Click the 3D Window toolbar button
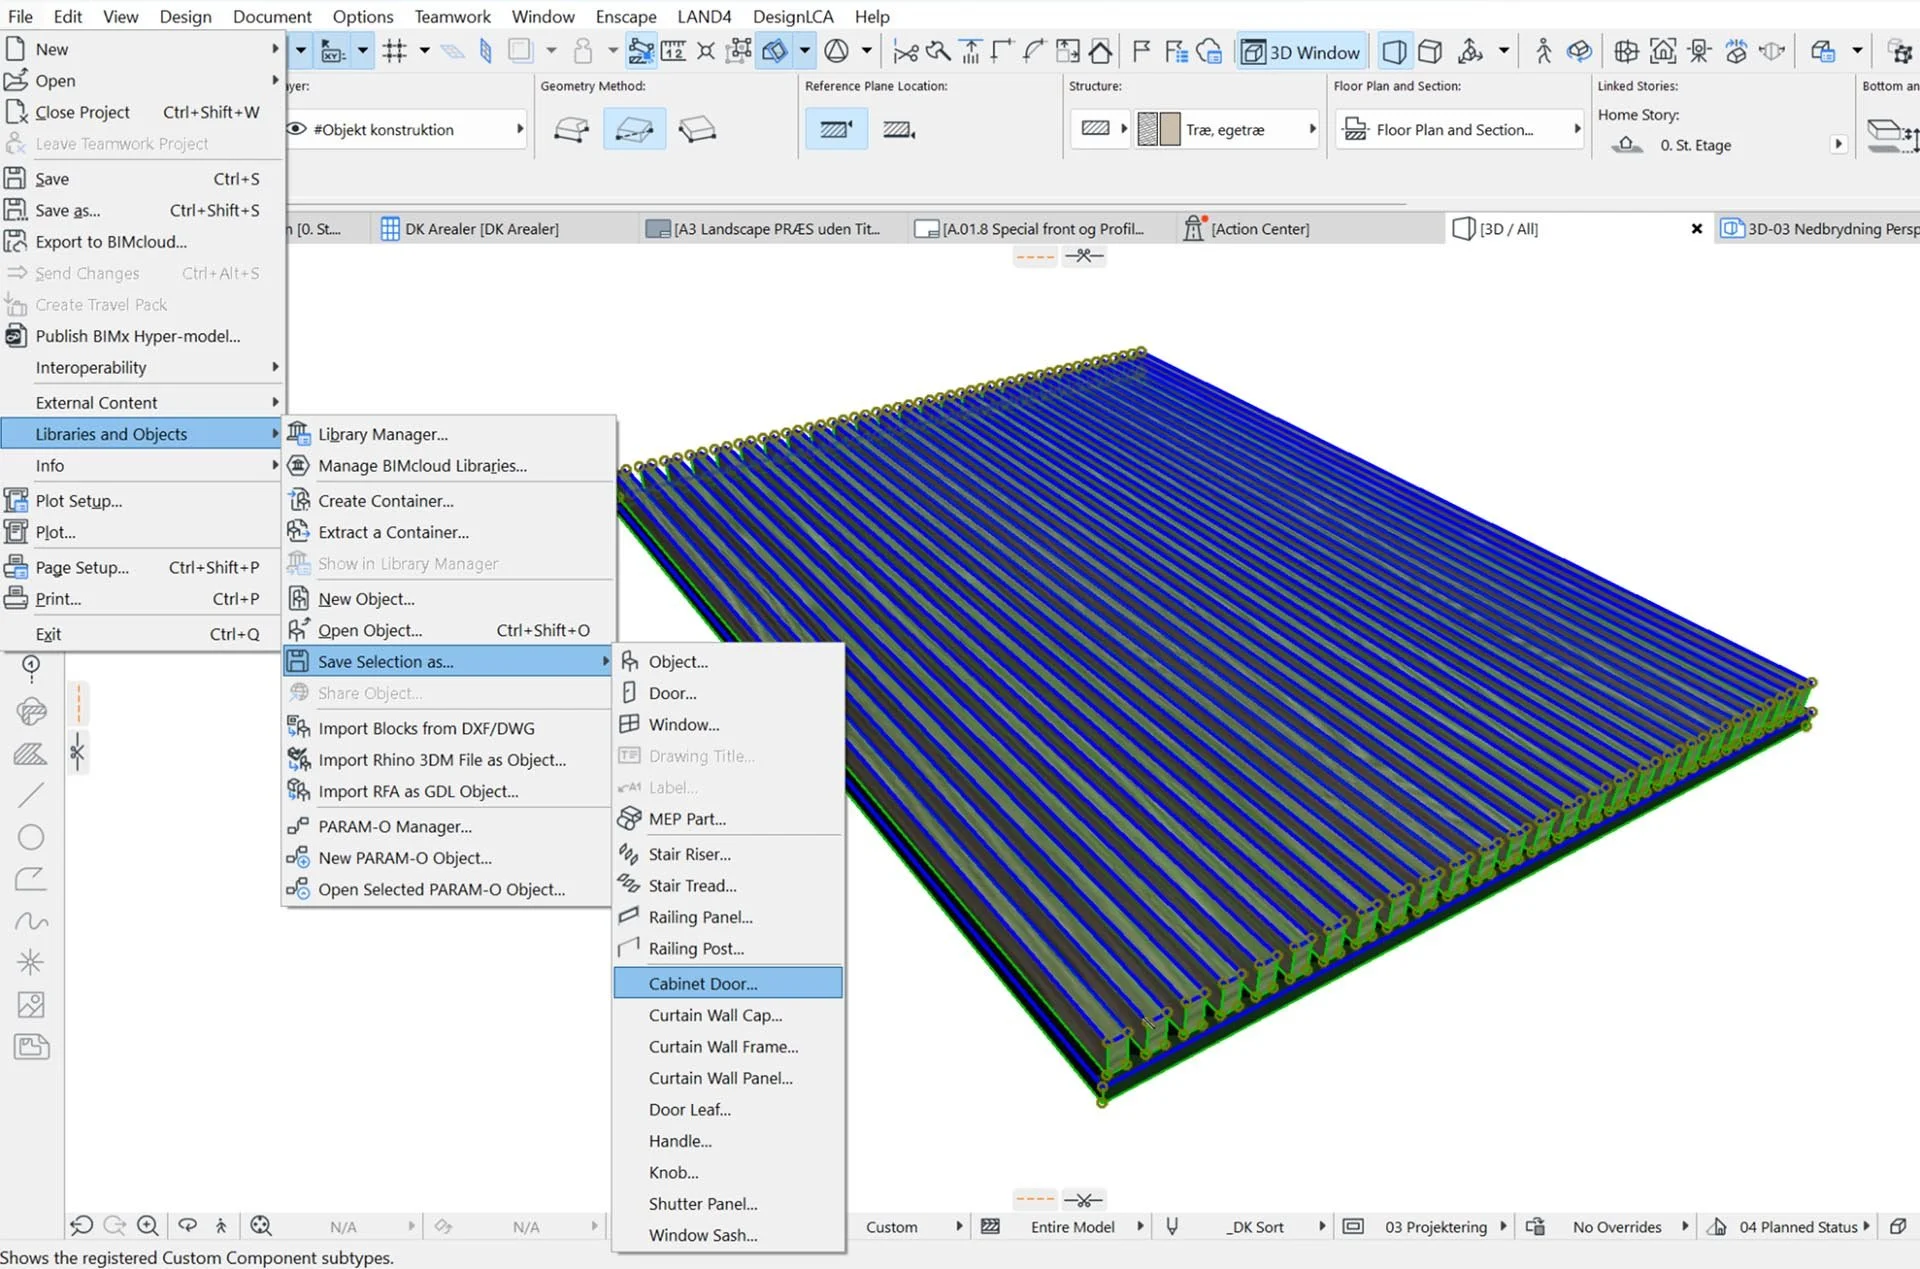Screen dimensions: 1920x1269 1301,52
